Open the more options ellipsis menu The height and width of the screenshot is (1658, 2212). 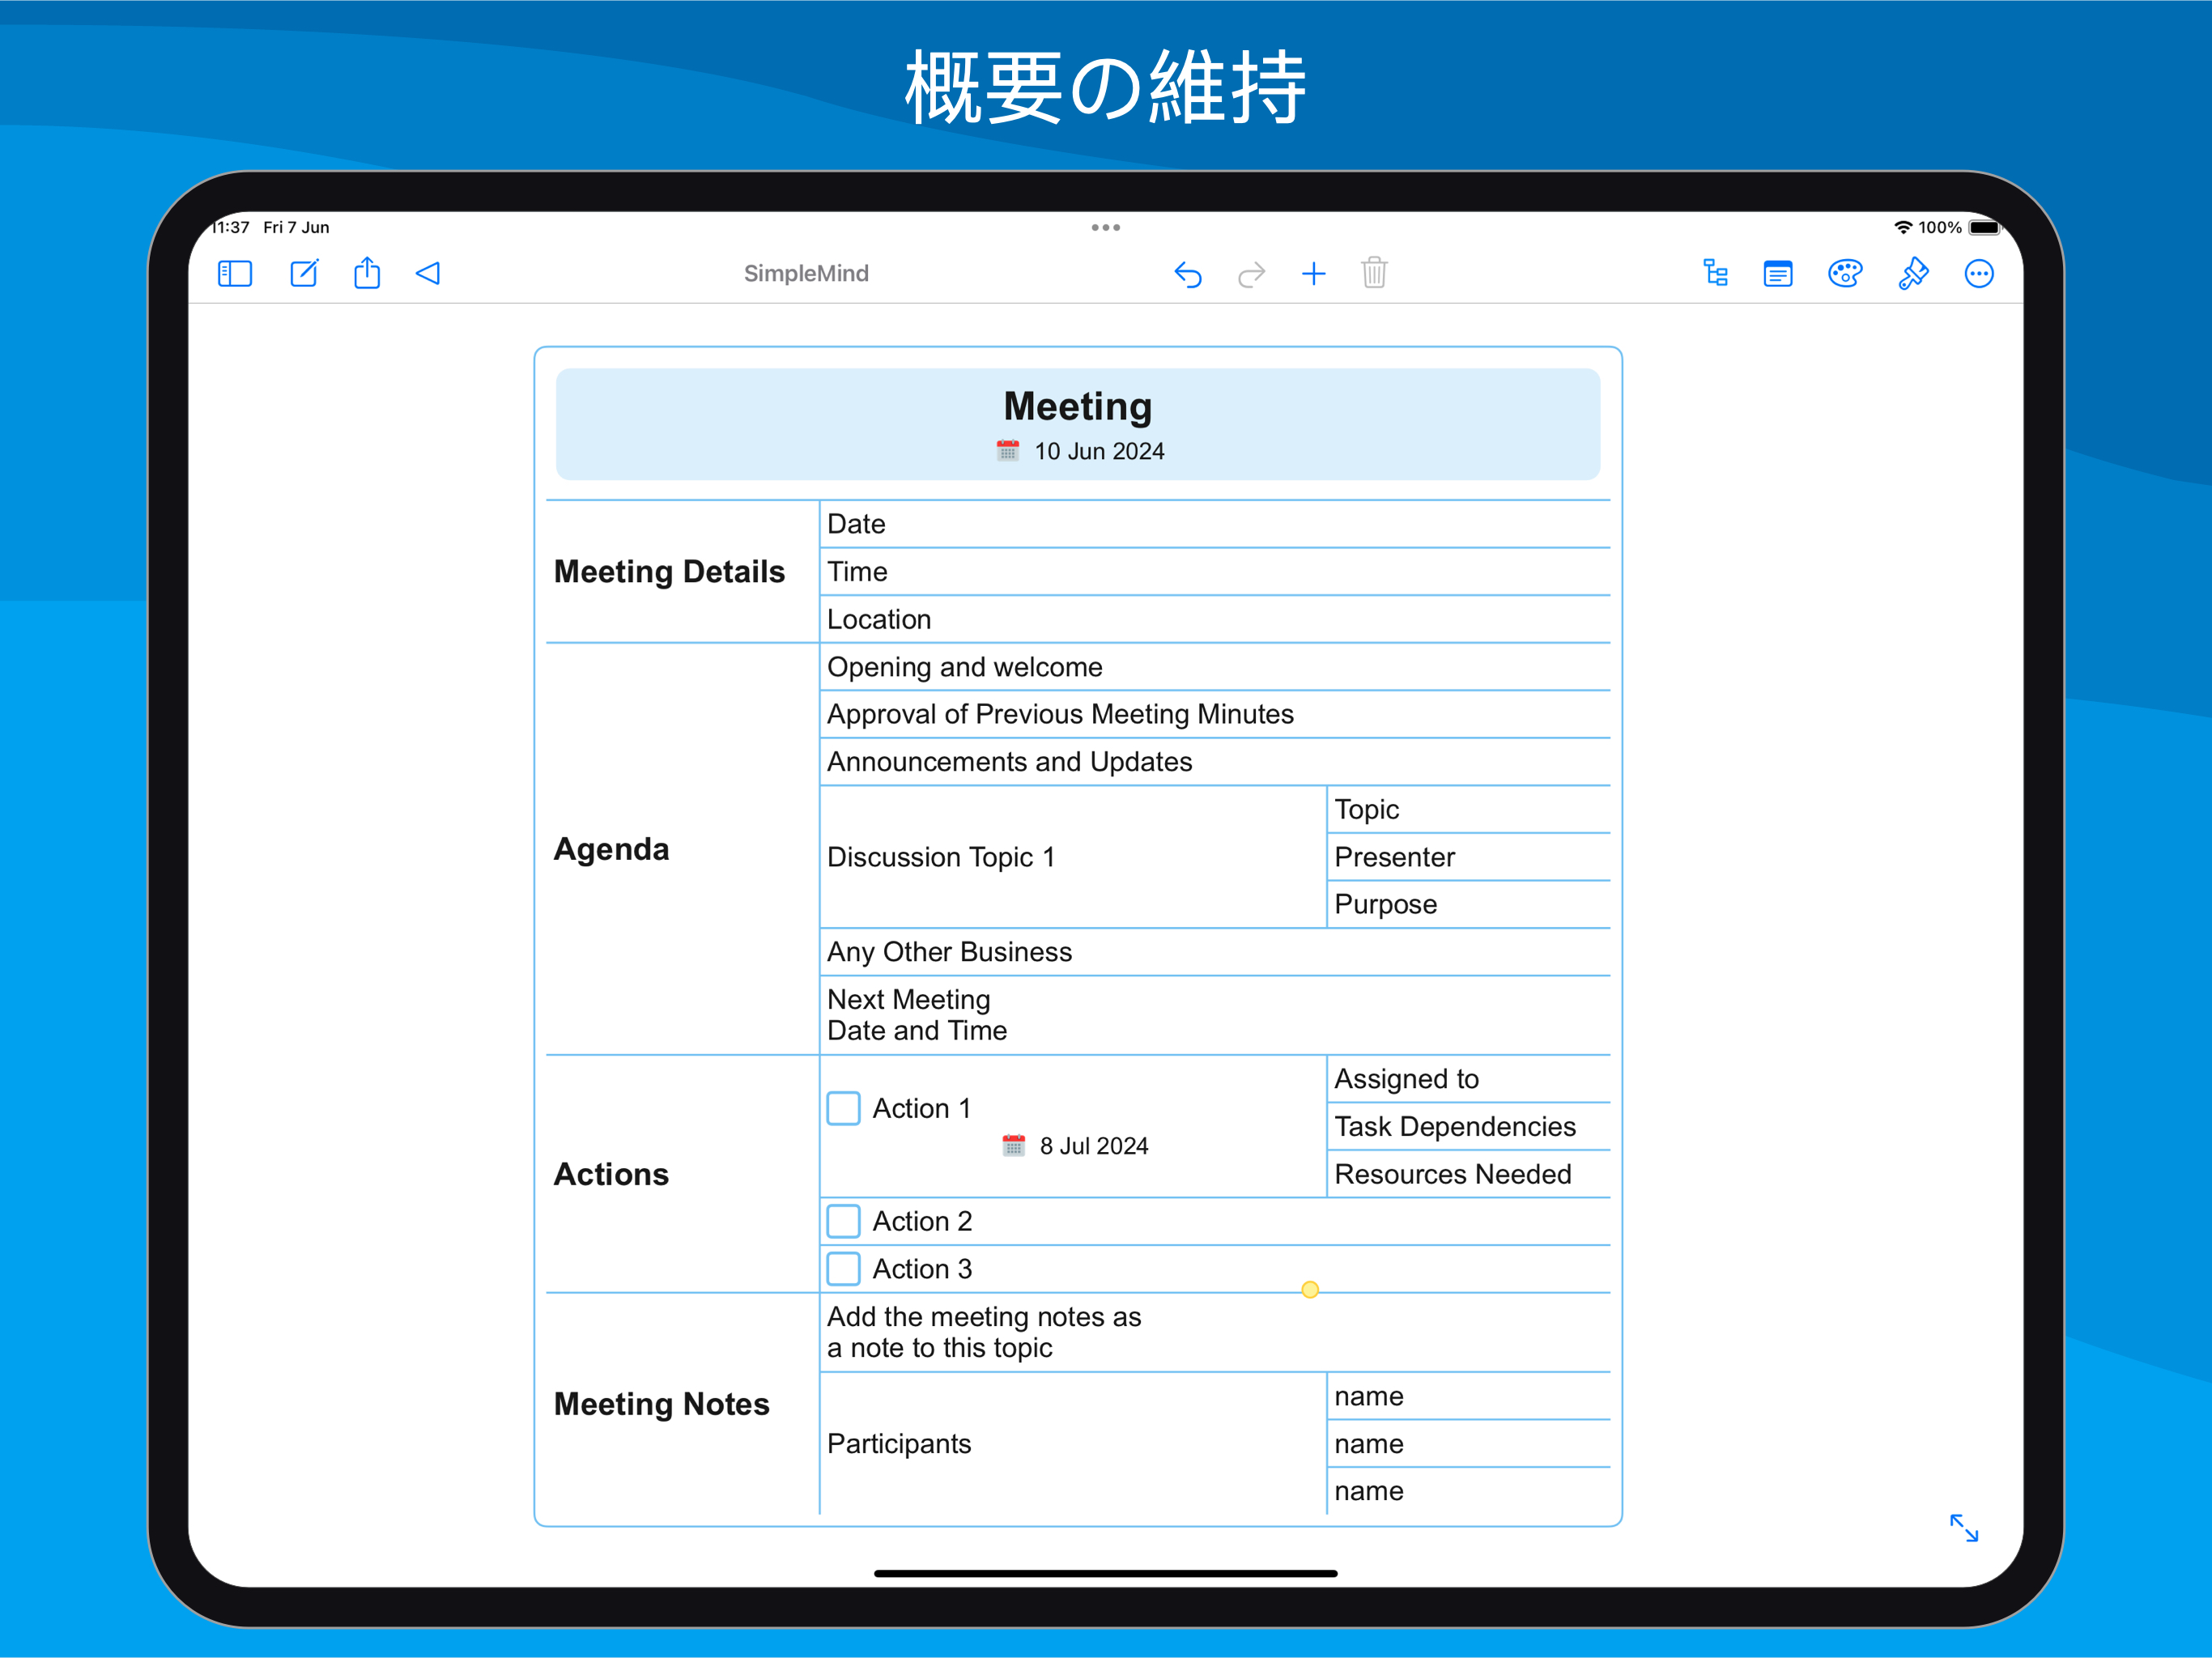point(1978,274)
